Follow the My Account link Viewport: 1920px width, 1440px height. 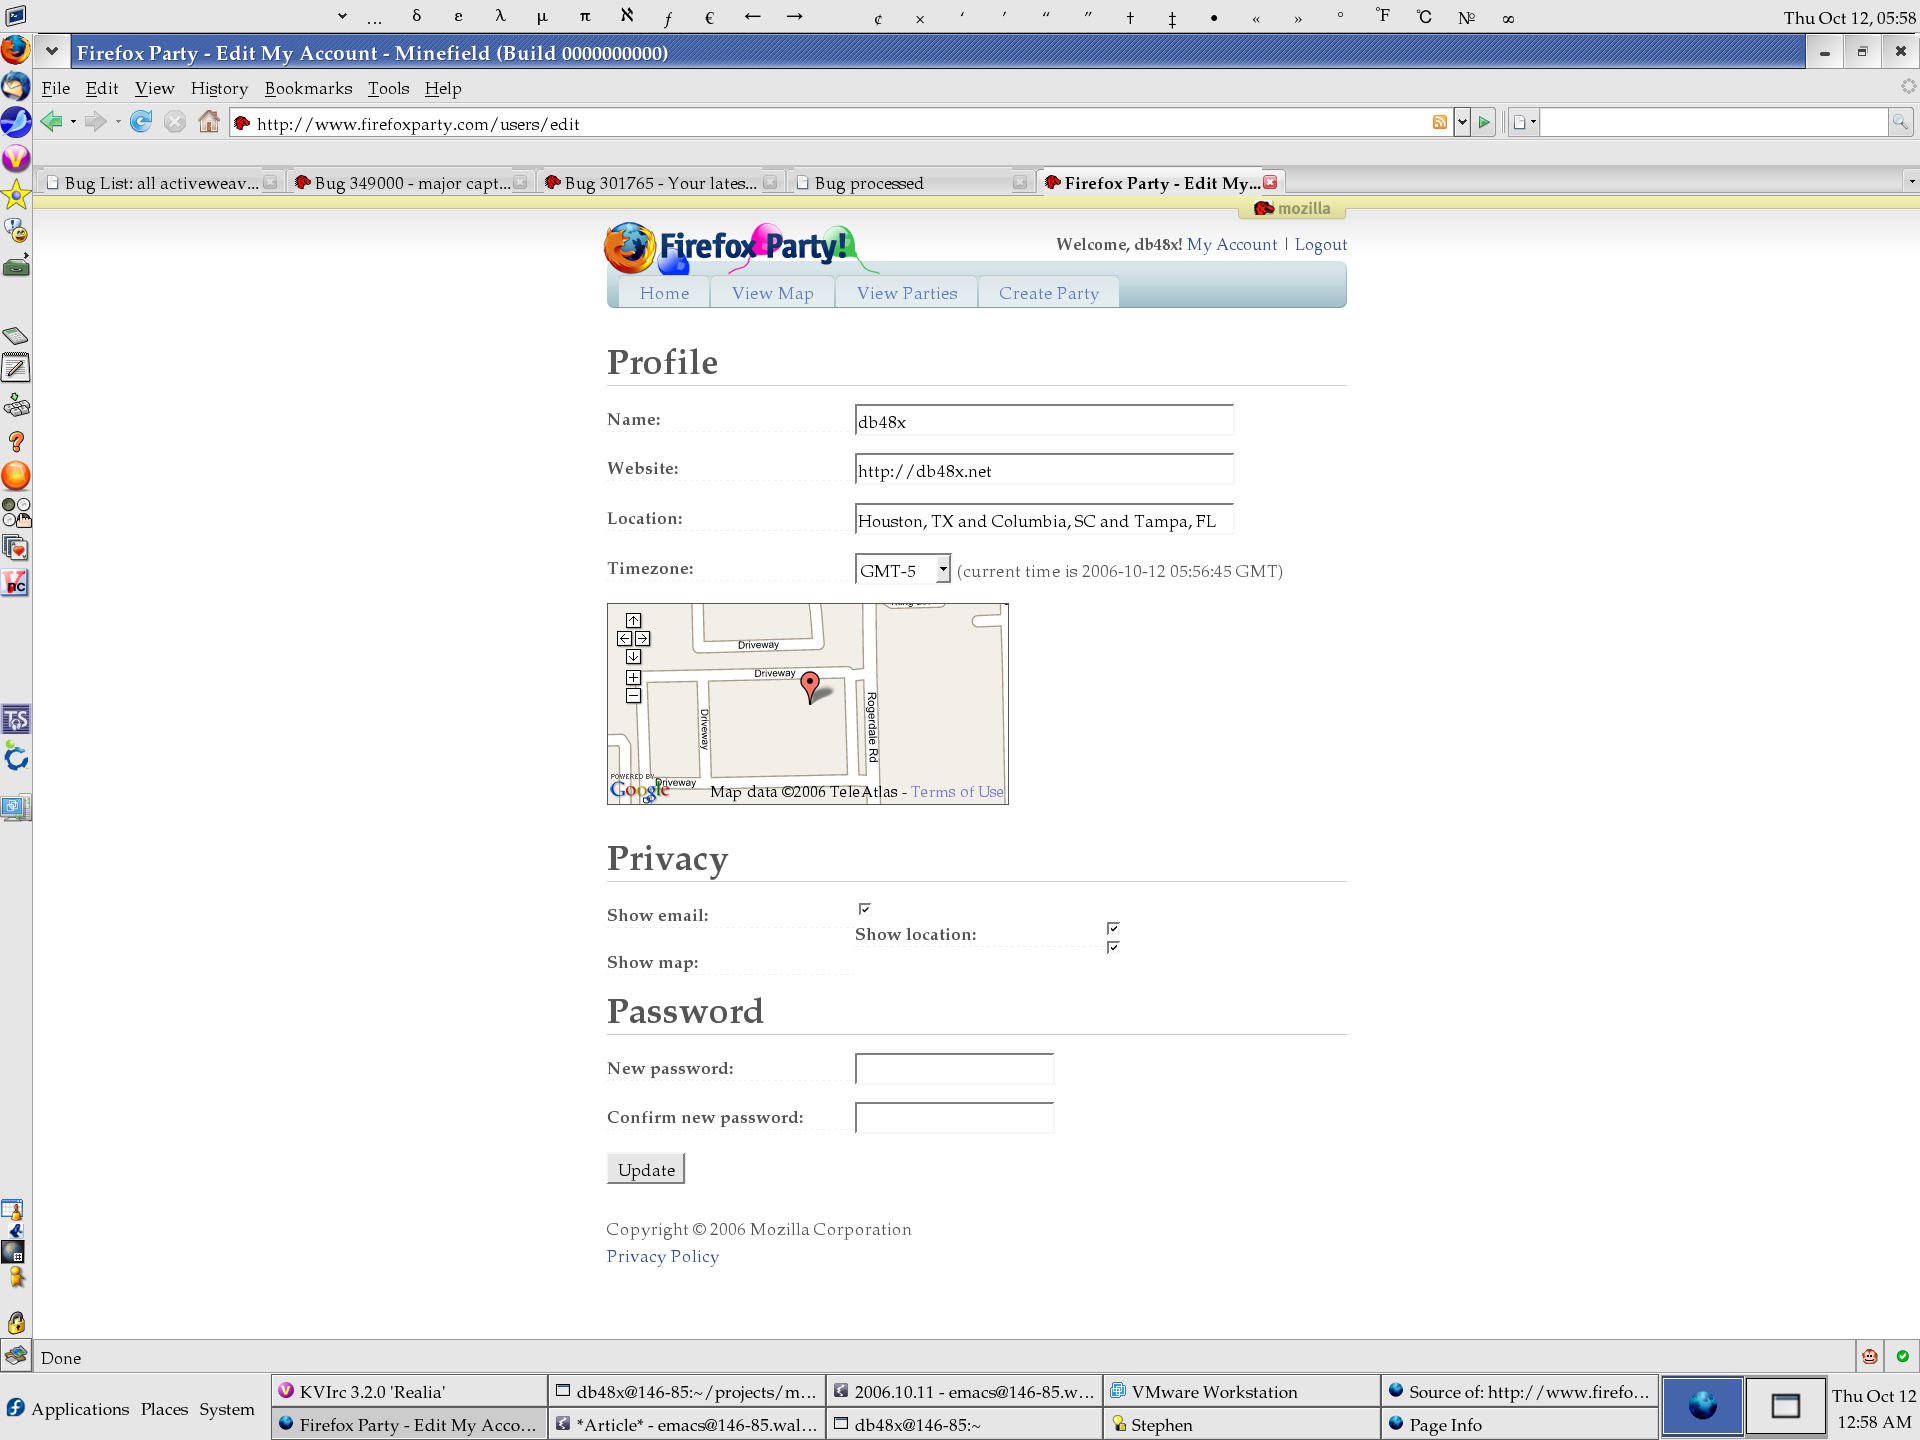click(x=1232, y=244)
